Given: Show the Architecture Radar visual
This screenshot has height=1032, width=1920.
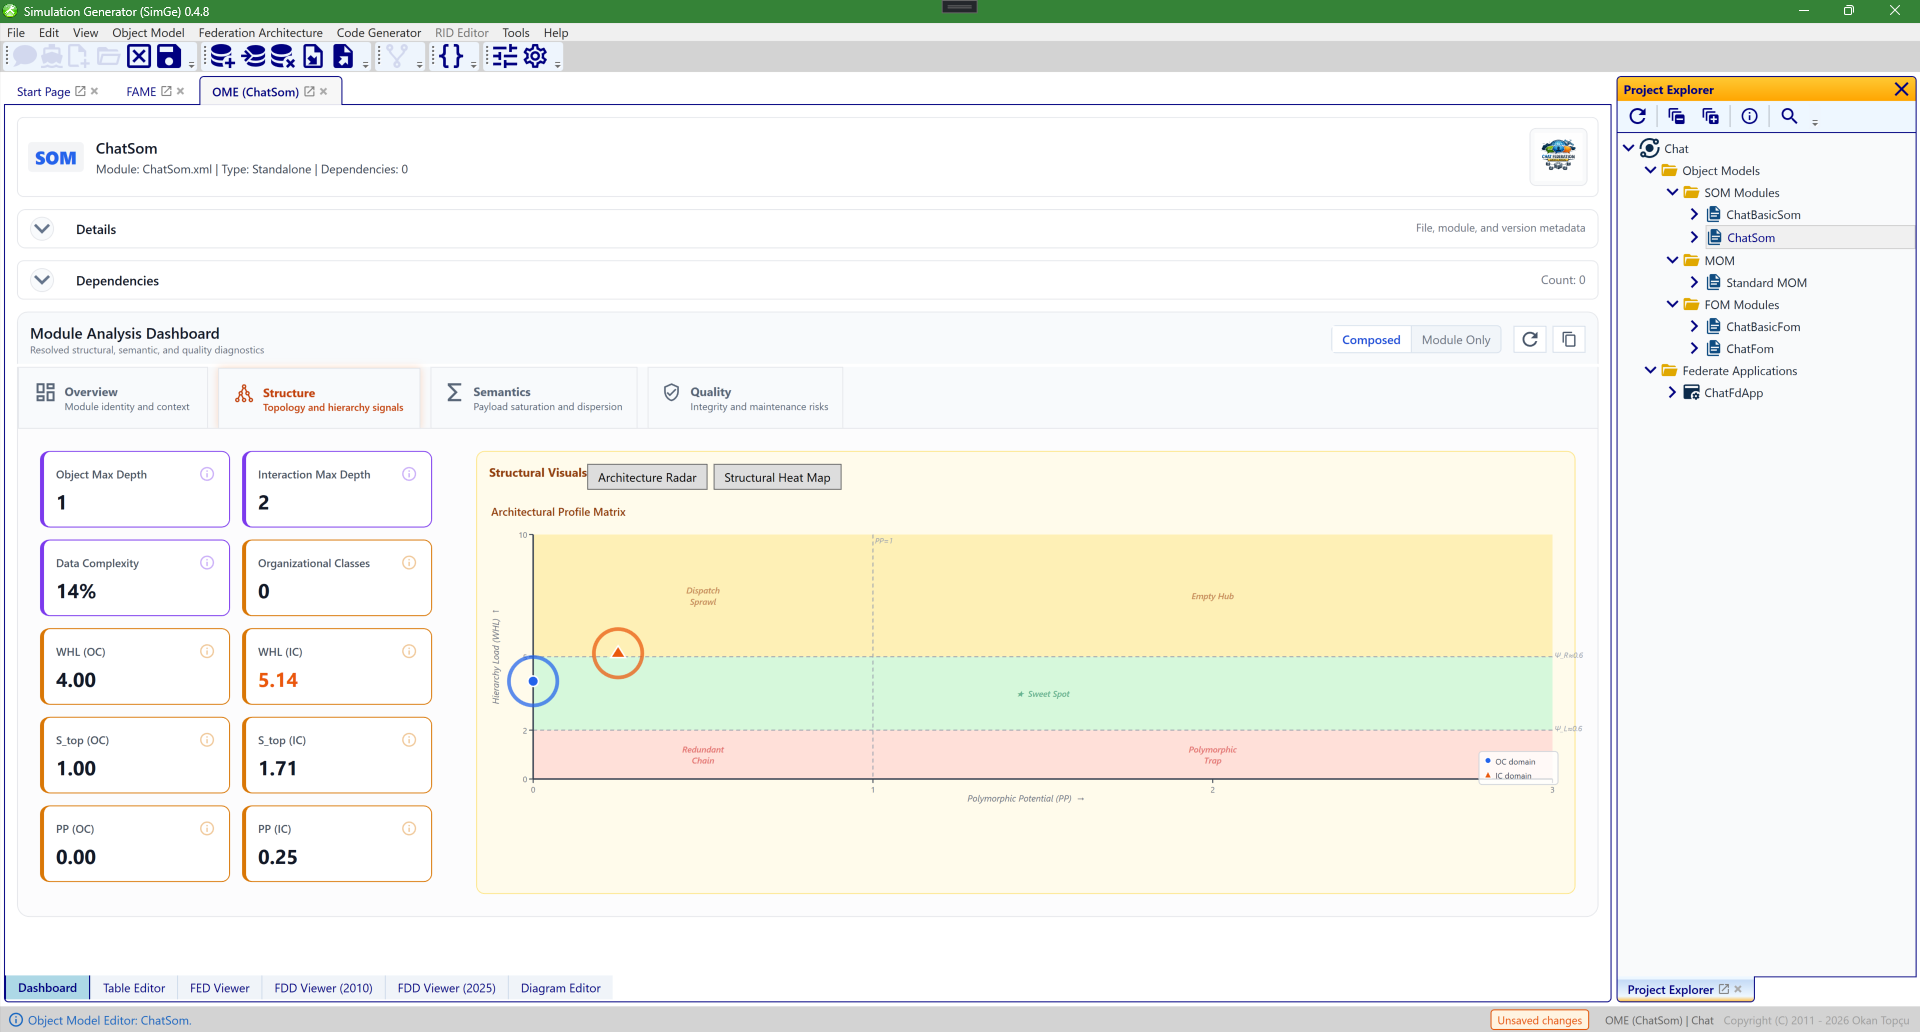Looking at the screenshot, I should [647, 477].
